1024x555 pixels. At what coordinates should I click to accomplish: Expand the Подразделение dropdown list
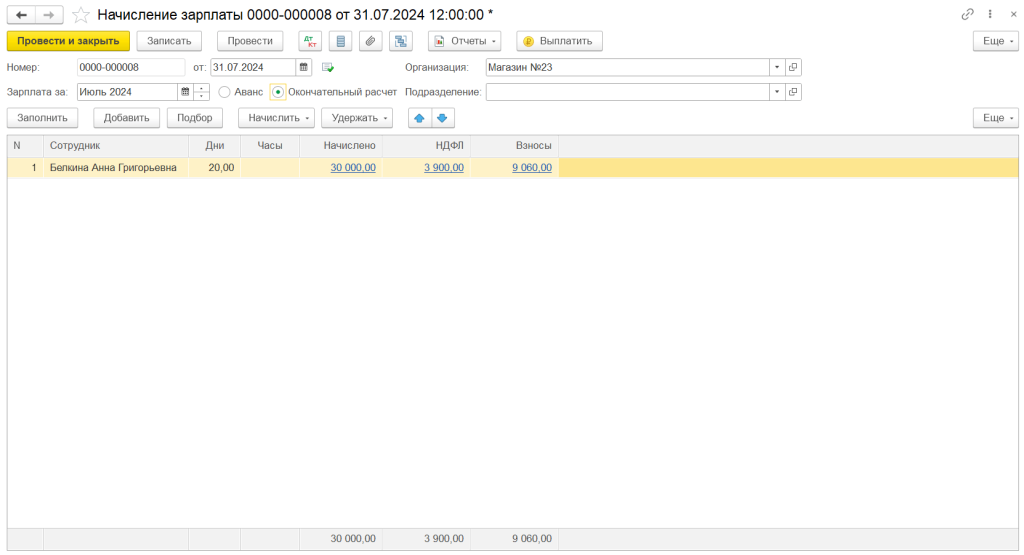[776, 92]
